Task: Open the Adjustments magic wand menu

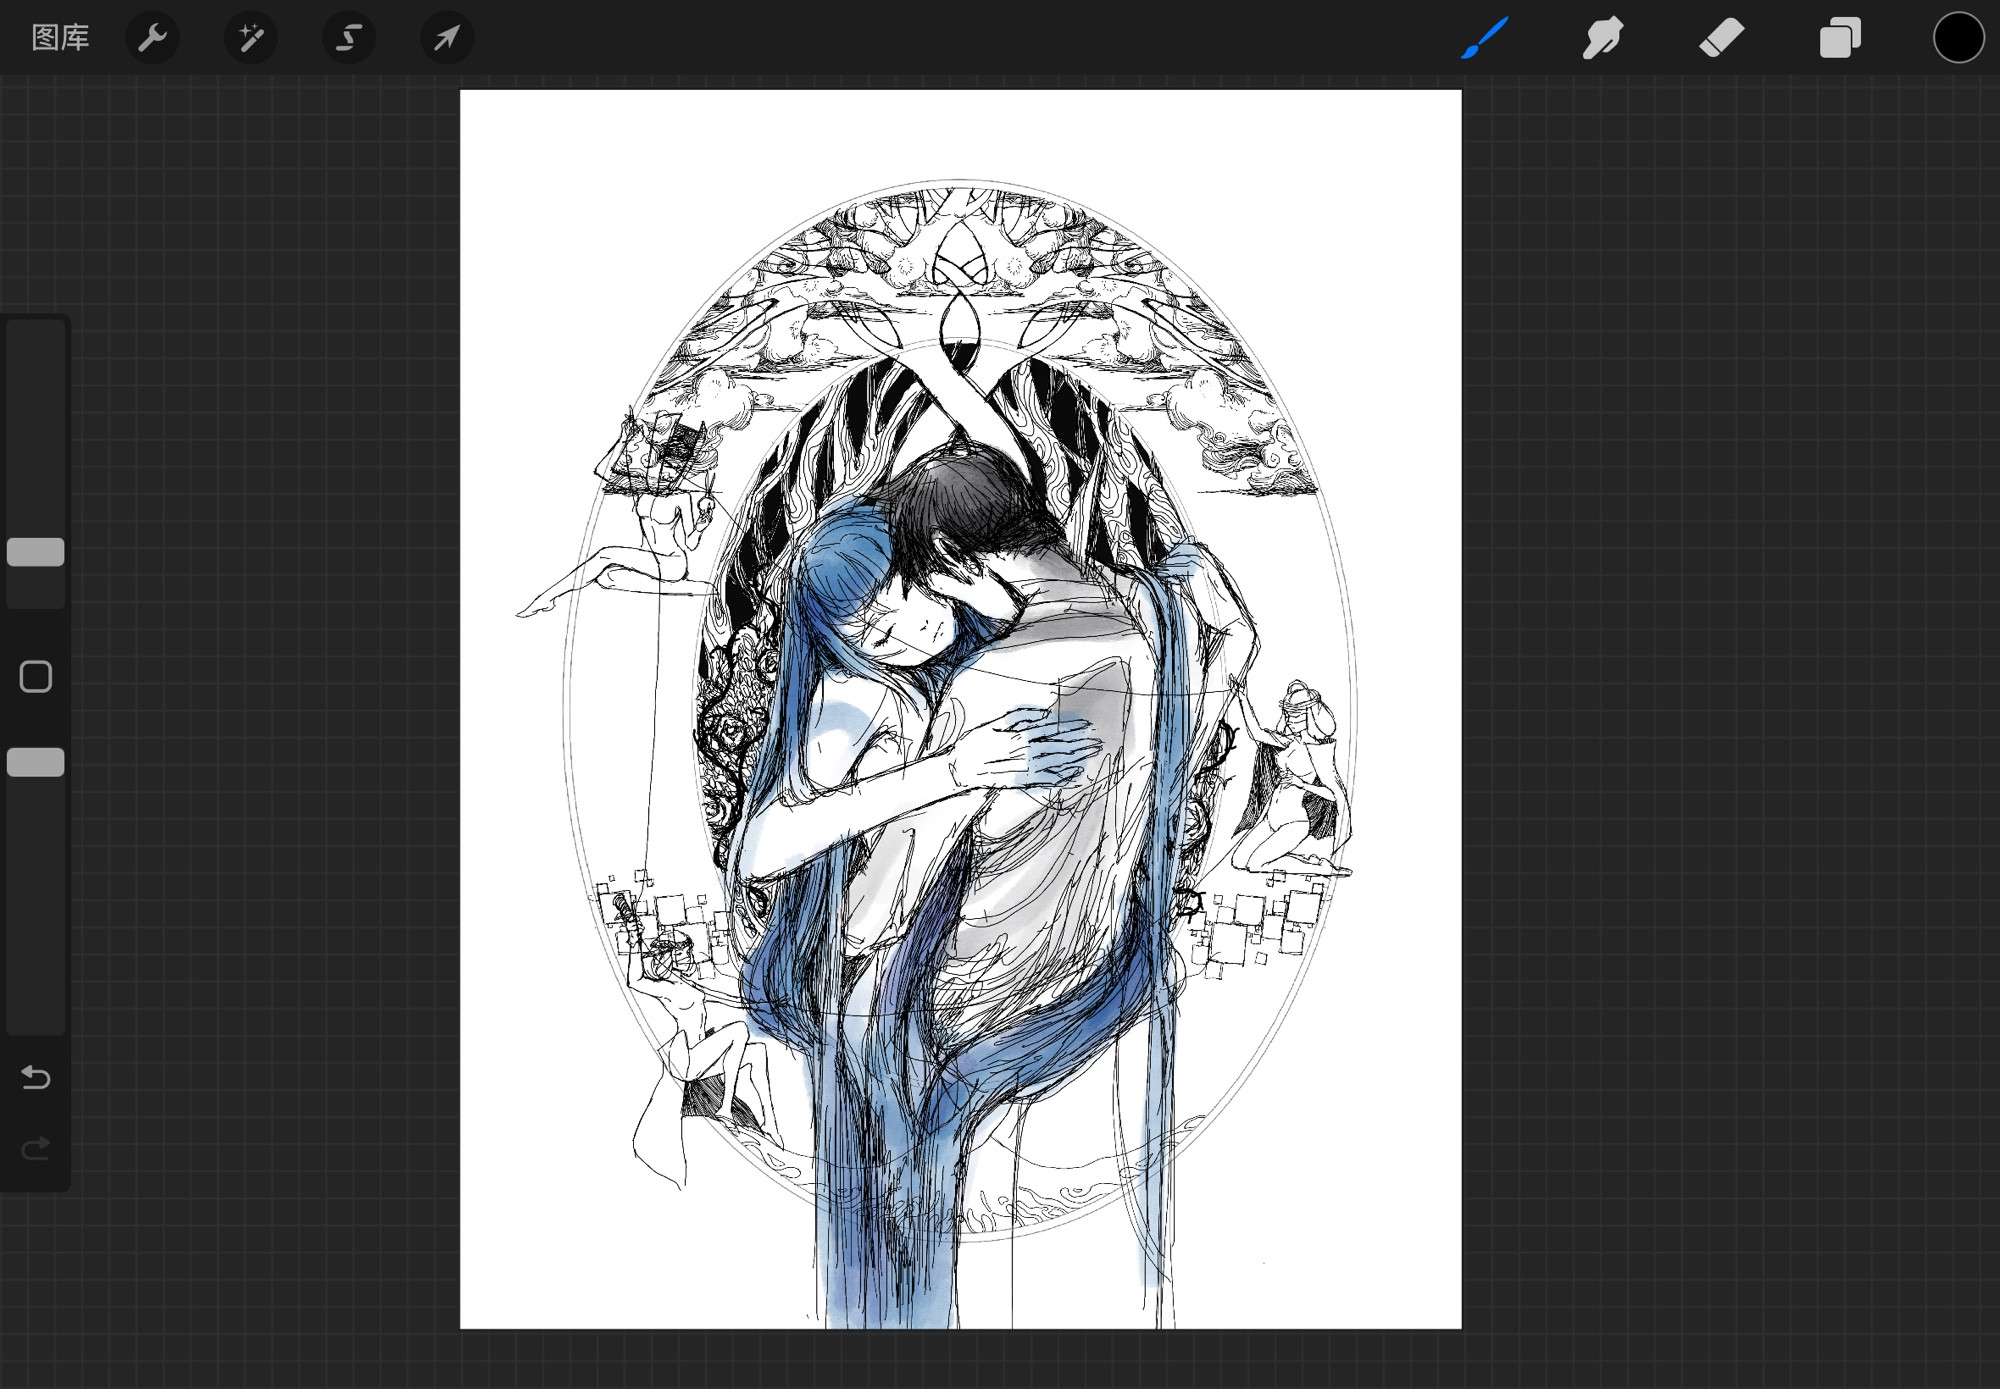Action: click(x=250, y=38)
